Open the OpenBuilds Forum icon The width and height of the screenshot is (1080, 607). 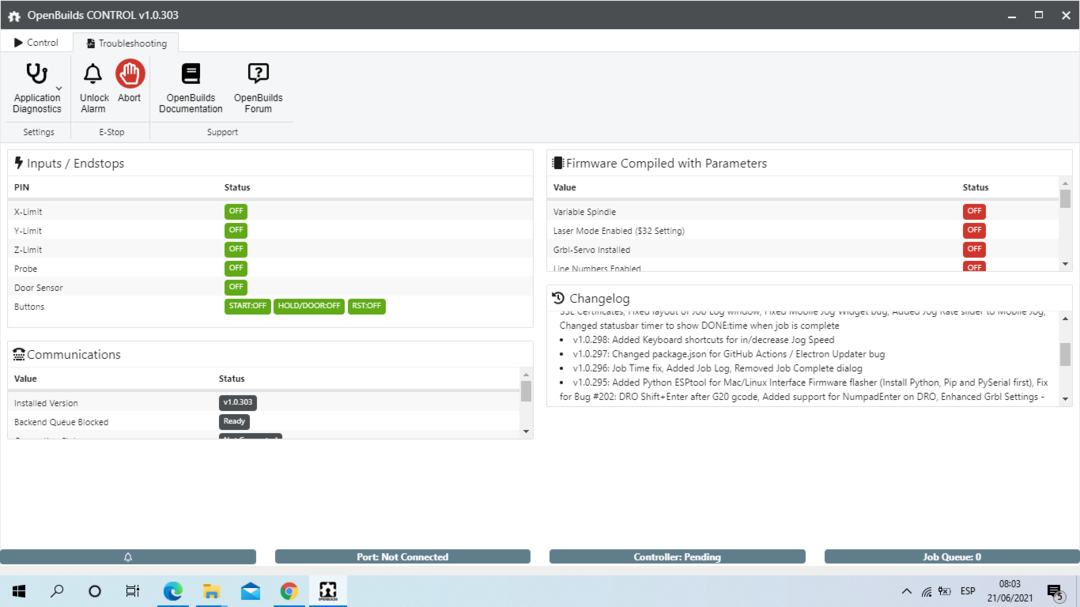tap(258, 75)
